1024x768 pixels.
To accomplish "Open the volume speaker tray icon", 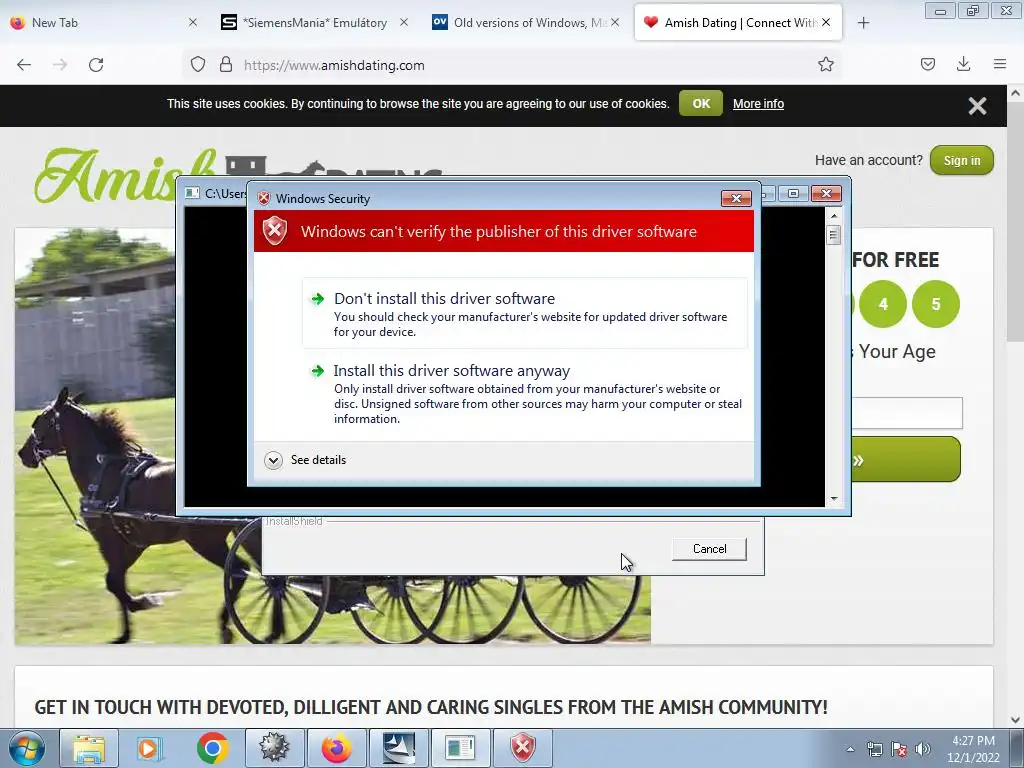I will coord(923,749).
